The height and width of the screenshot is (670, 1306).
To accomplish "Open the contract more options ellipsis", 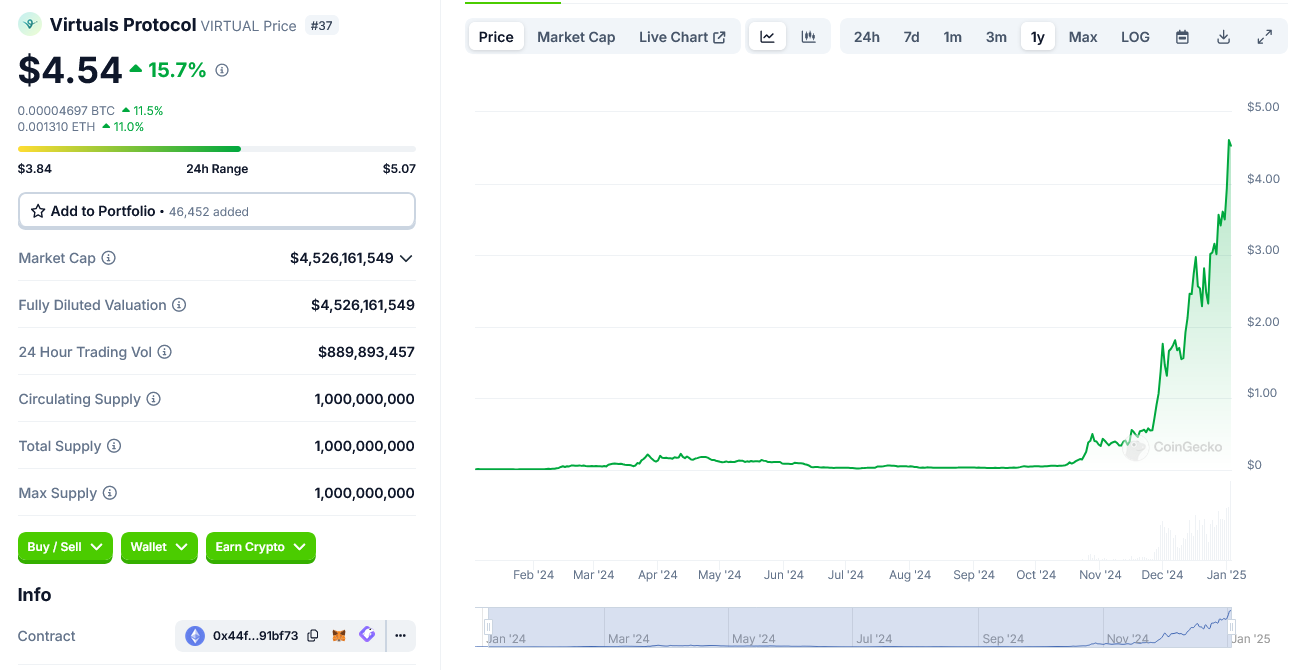I will 400,635.
